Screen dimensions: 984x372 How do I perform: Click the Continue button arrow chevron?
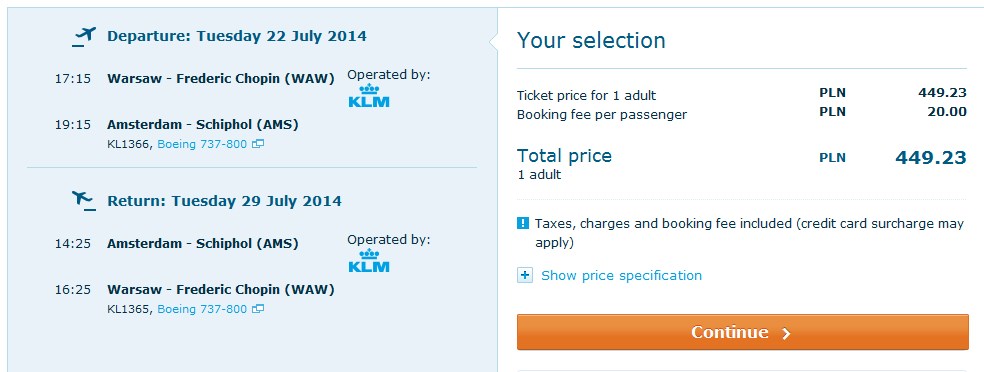tap(786, 333)
